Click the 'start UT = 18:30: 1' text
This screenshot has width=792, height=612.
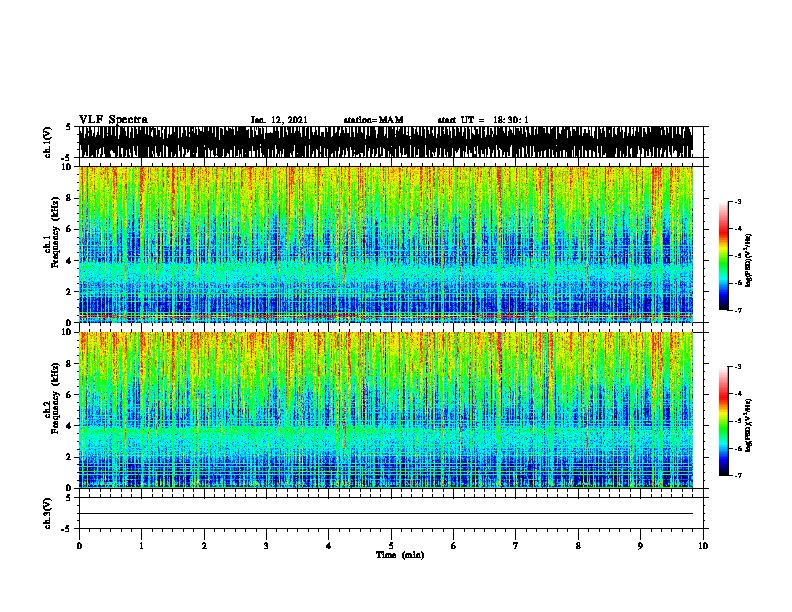point(483,120)
